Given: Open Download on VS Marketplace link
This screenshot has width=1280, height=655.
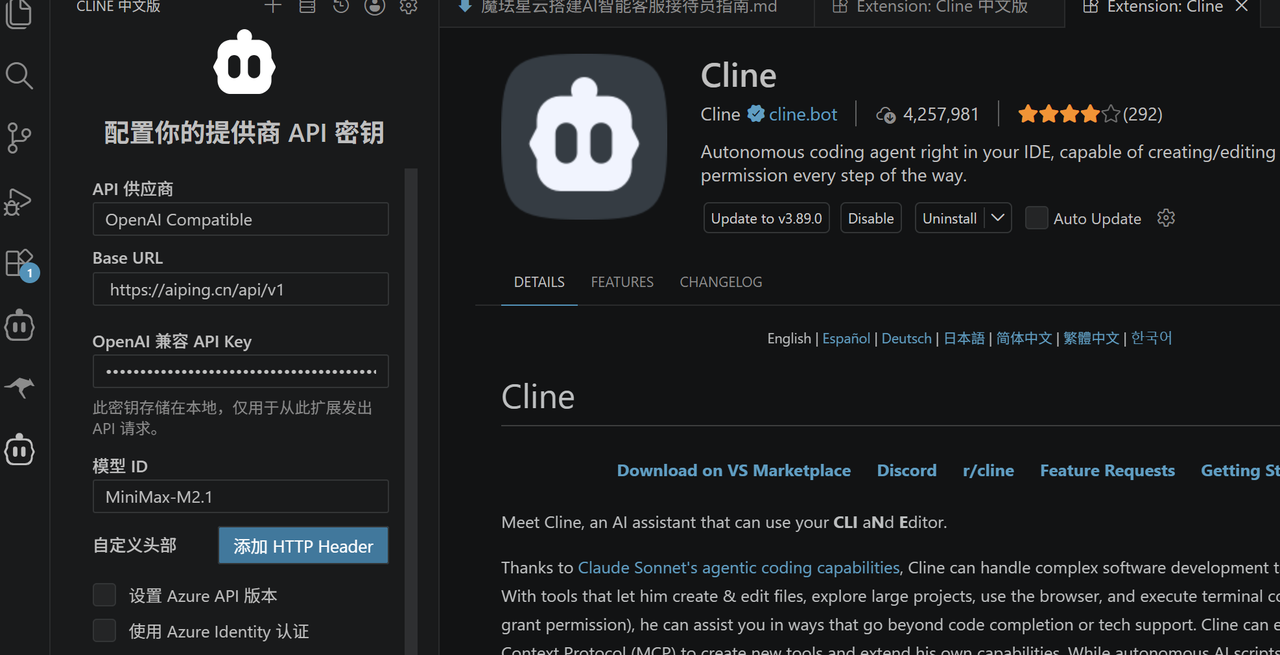Looking at the screenshot, I should [734, 470].
